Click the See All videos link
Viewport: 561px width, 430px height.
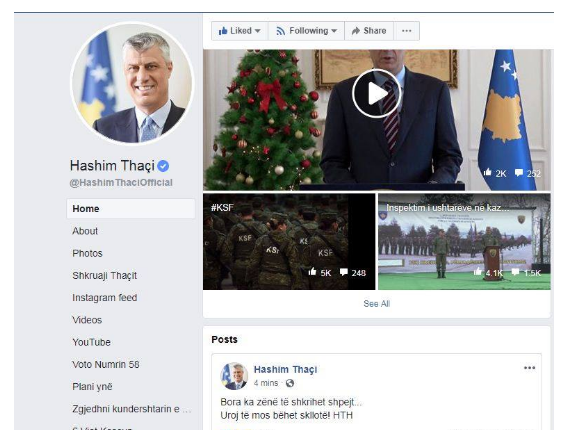click(377, 304)
